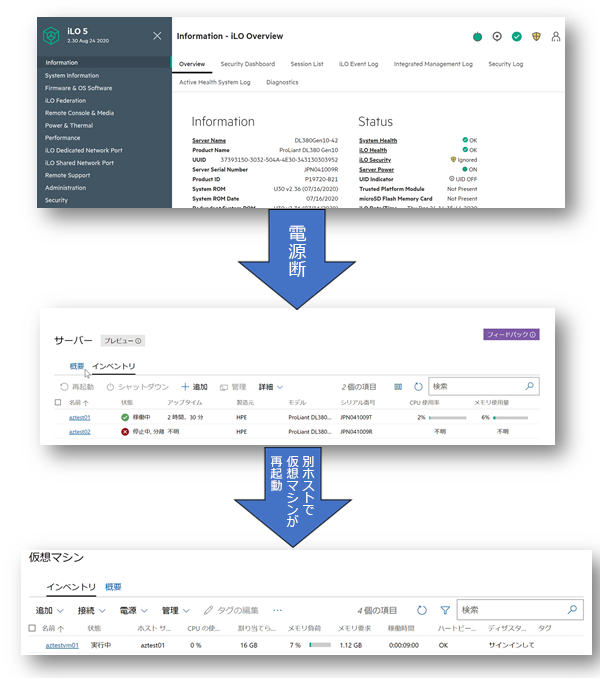Close the iLO navigation menu with X
The image size is (600, 680).
coord(157,36)
